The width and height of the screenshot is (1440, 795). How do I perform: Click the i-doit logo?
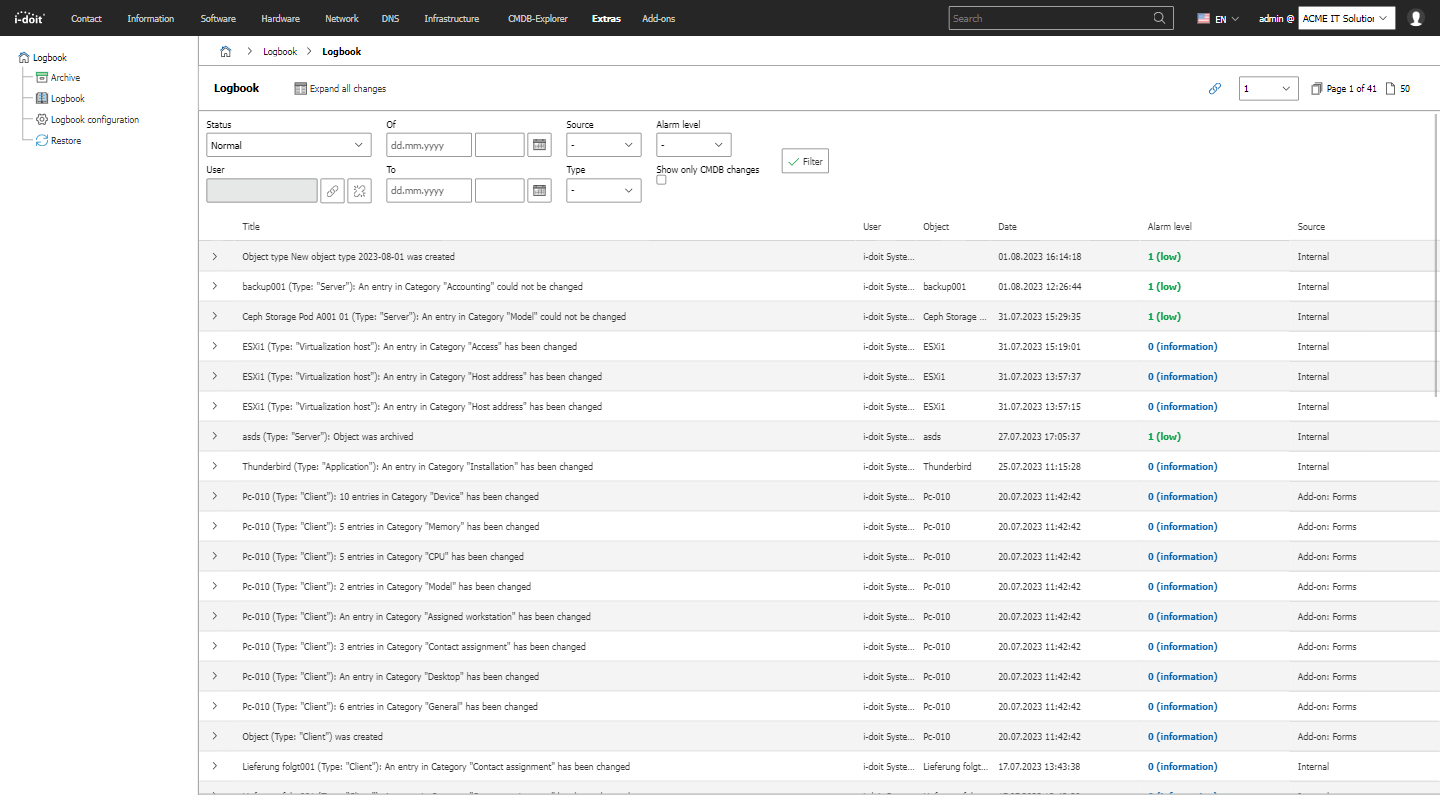tap(29, 18)
